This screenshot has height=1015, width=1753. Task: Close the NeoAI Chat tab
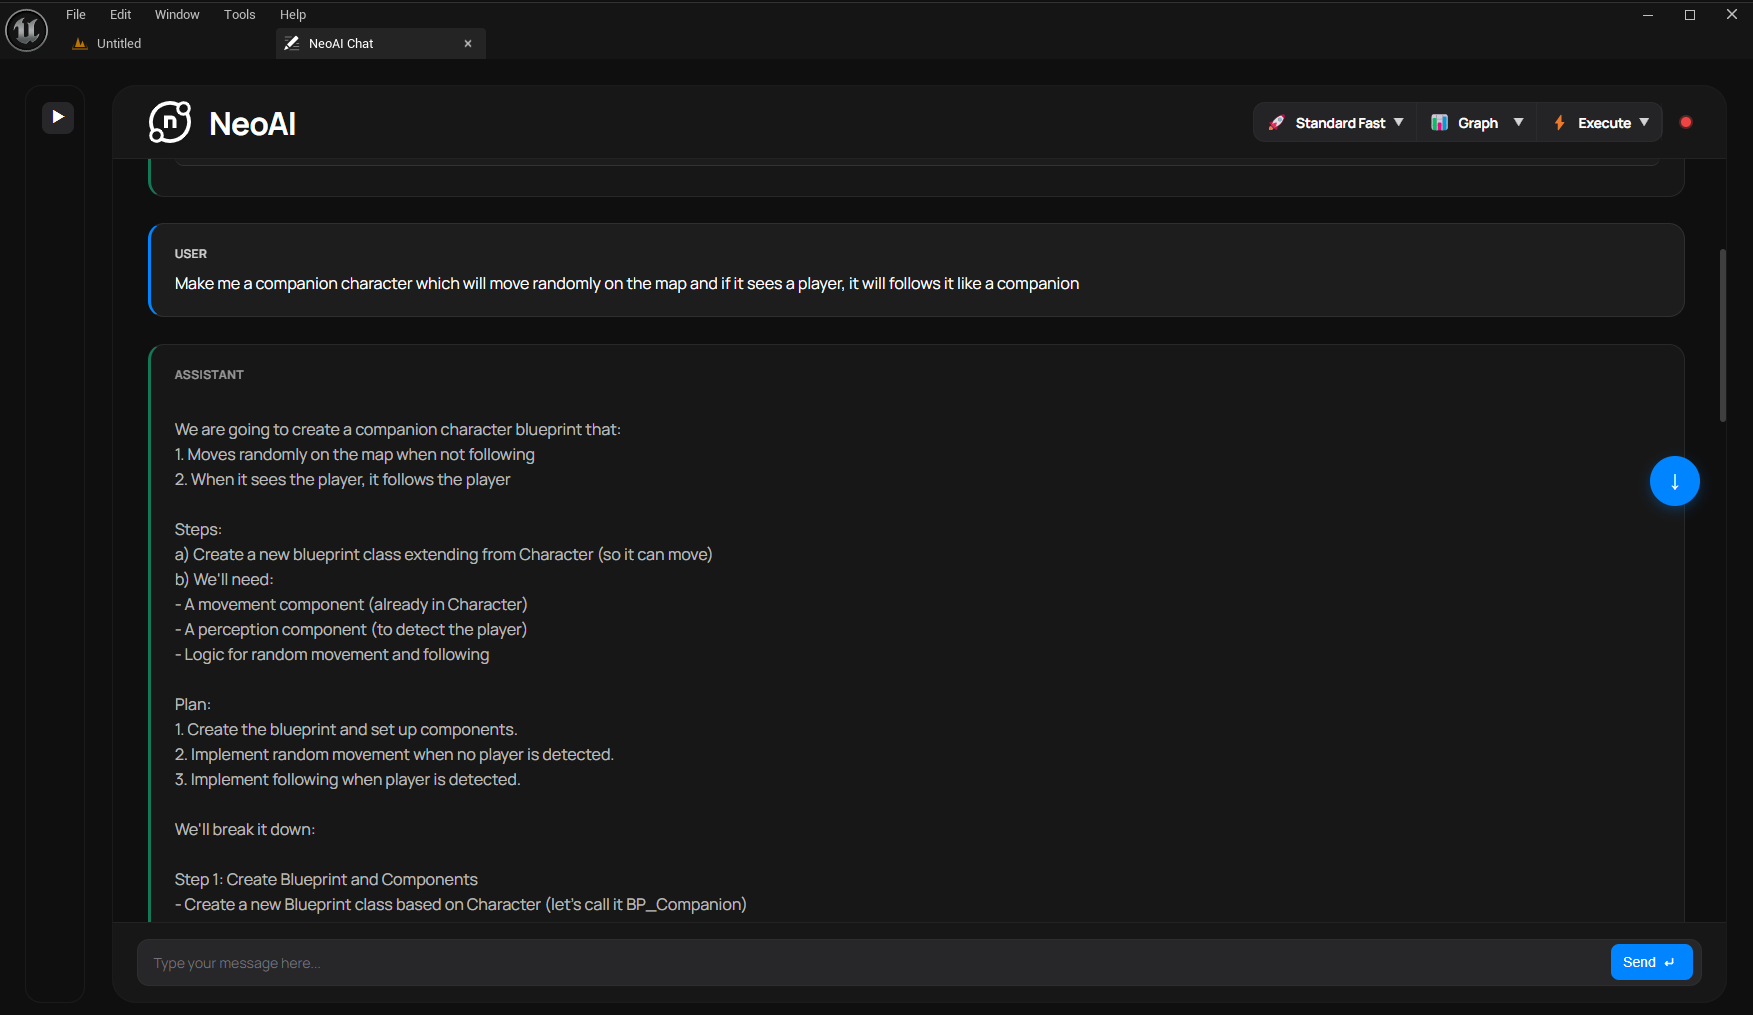[468, 43]
